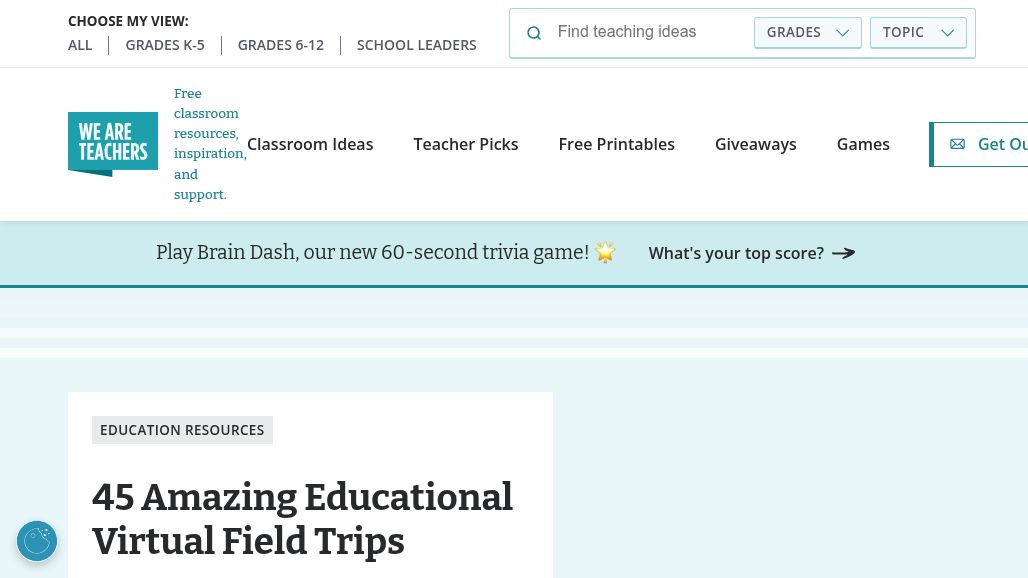Focus the Find teaching ideas search field

point(649,32)
